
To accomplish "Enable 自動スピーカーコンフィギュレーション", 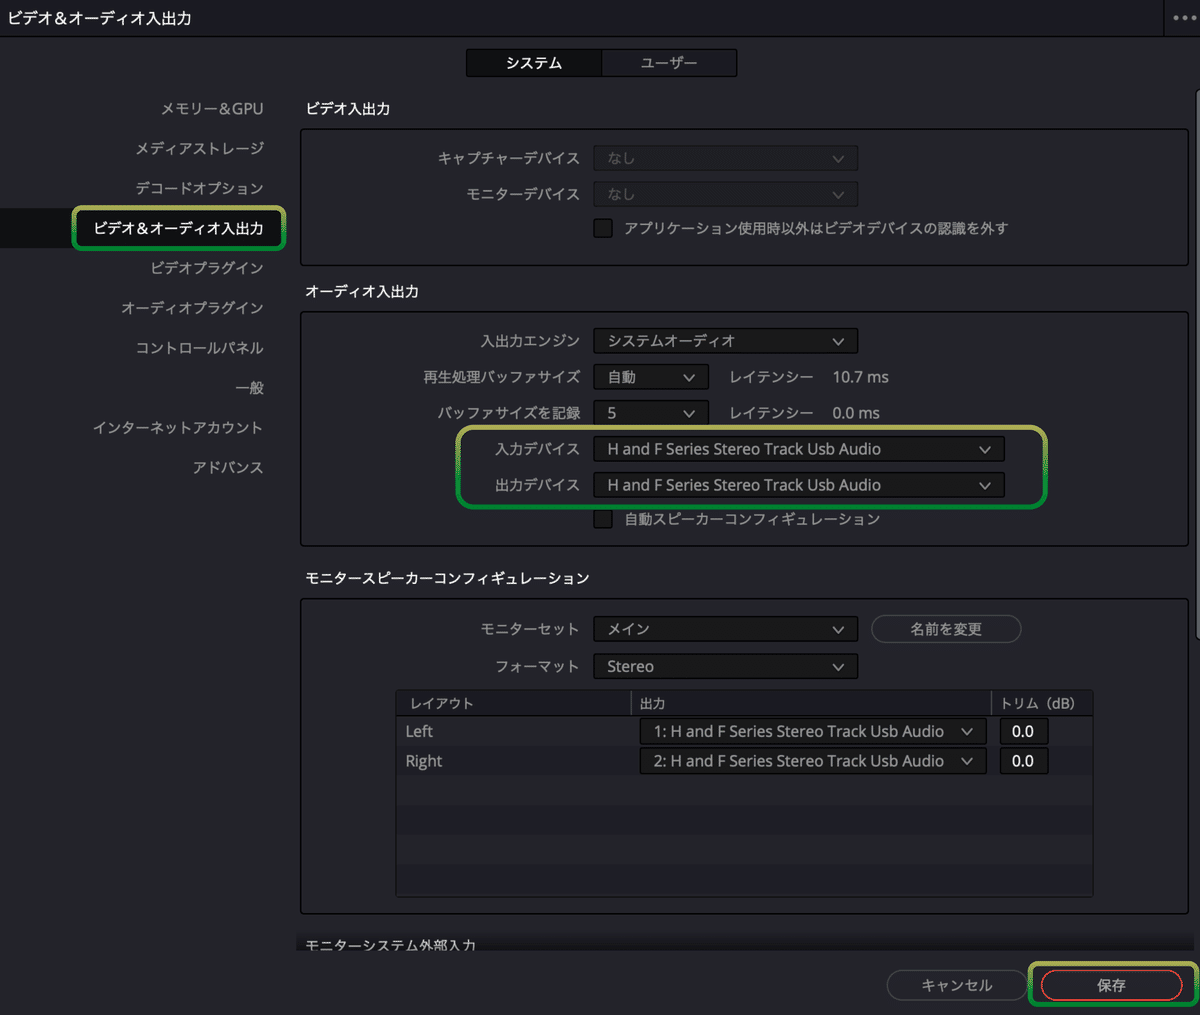I will (603, 518).
